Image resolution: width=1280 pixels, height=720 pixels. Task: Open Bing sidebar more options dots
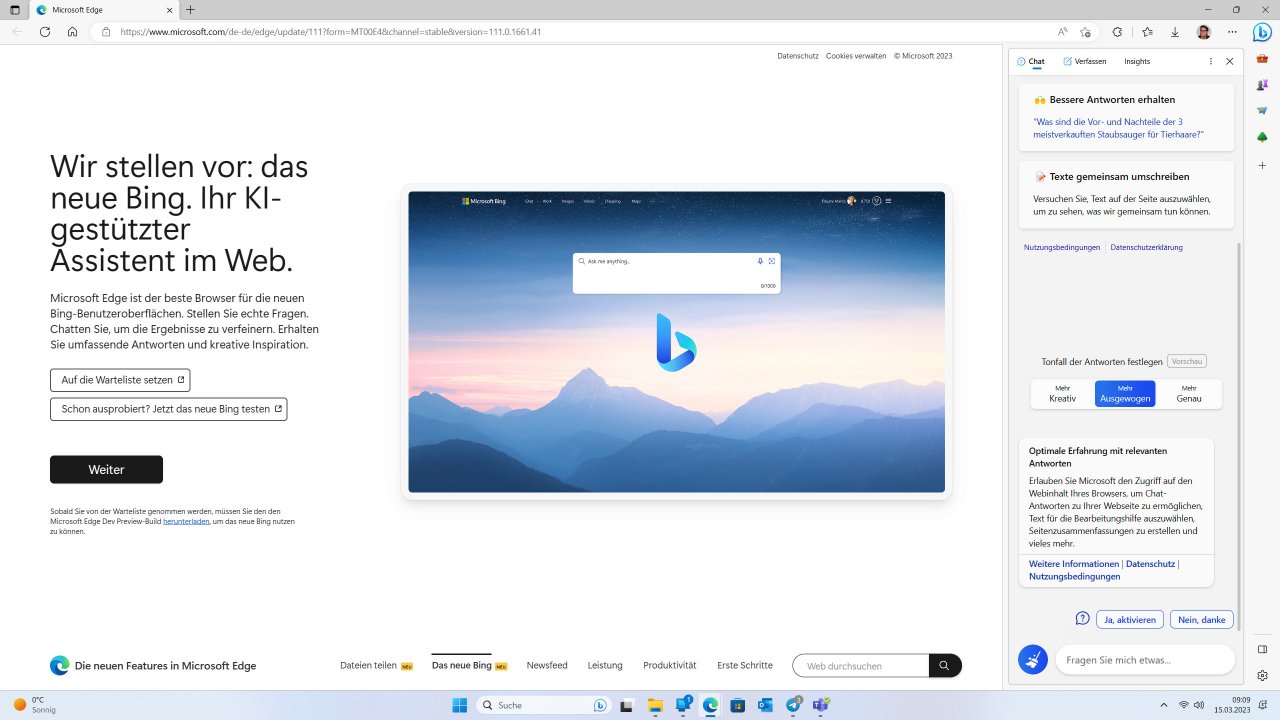[x=1211, y=61]
